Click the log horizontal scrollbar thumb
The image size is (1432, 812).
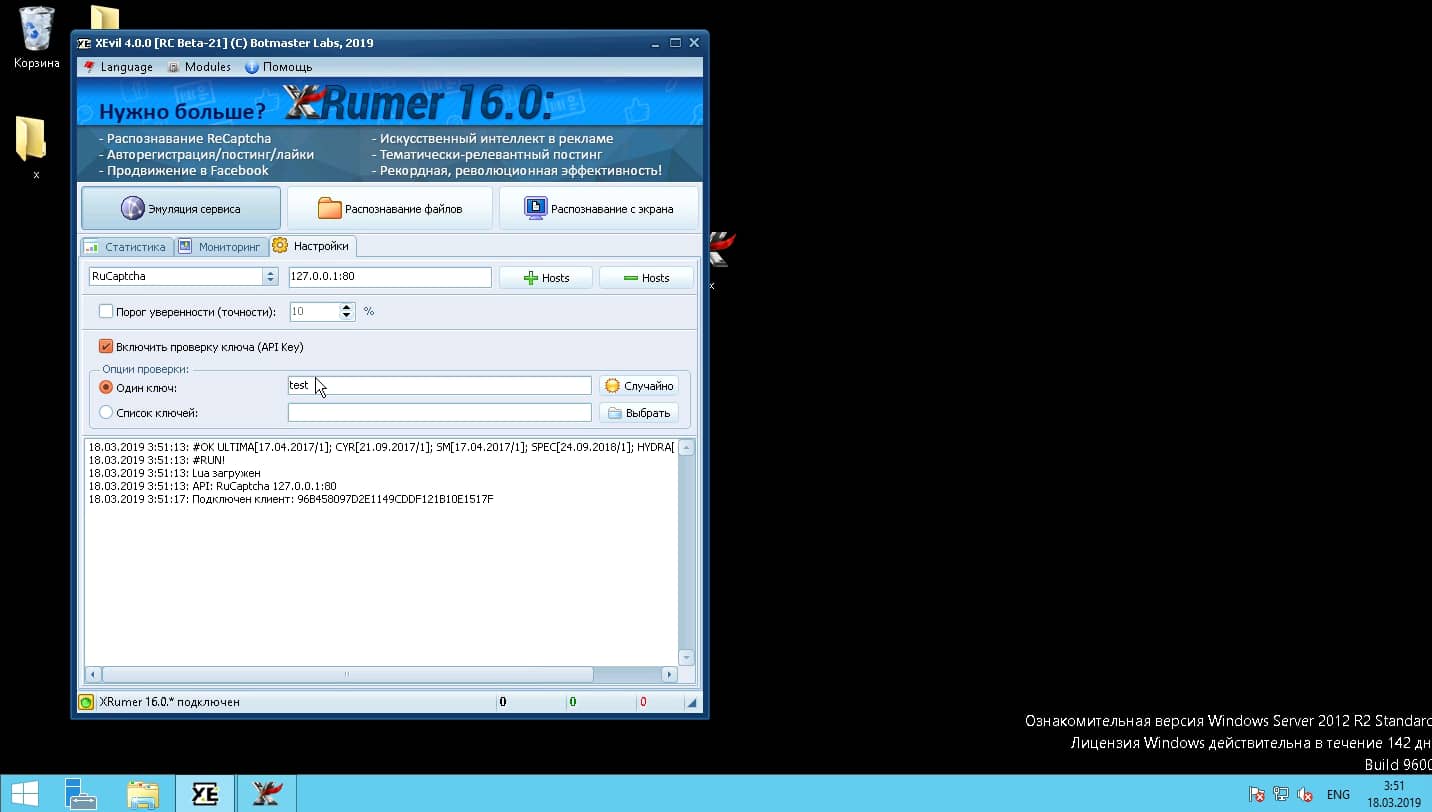[x=347, y=674]
